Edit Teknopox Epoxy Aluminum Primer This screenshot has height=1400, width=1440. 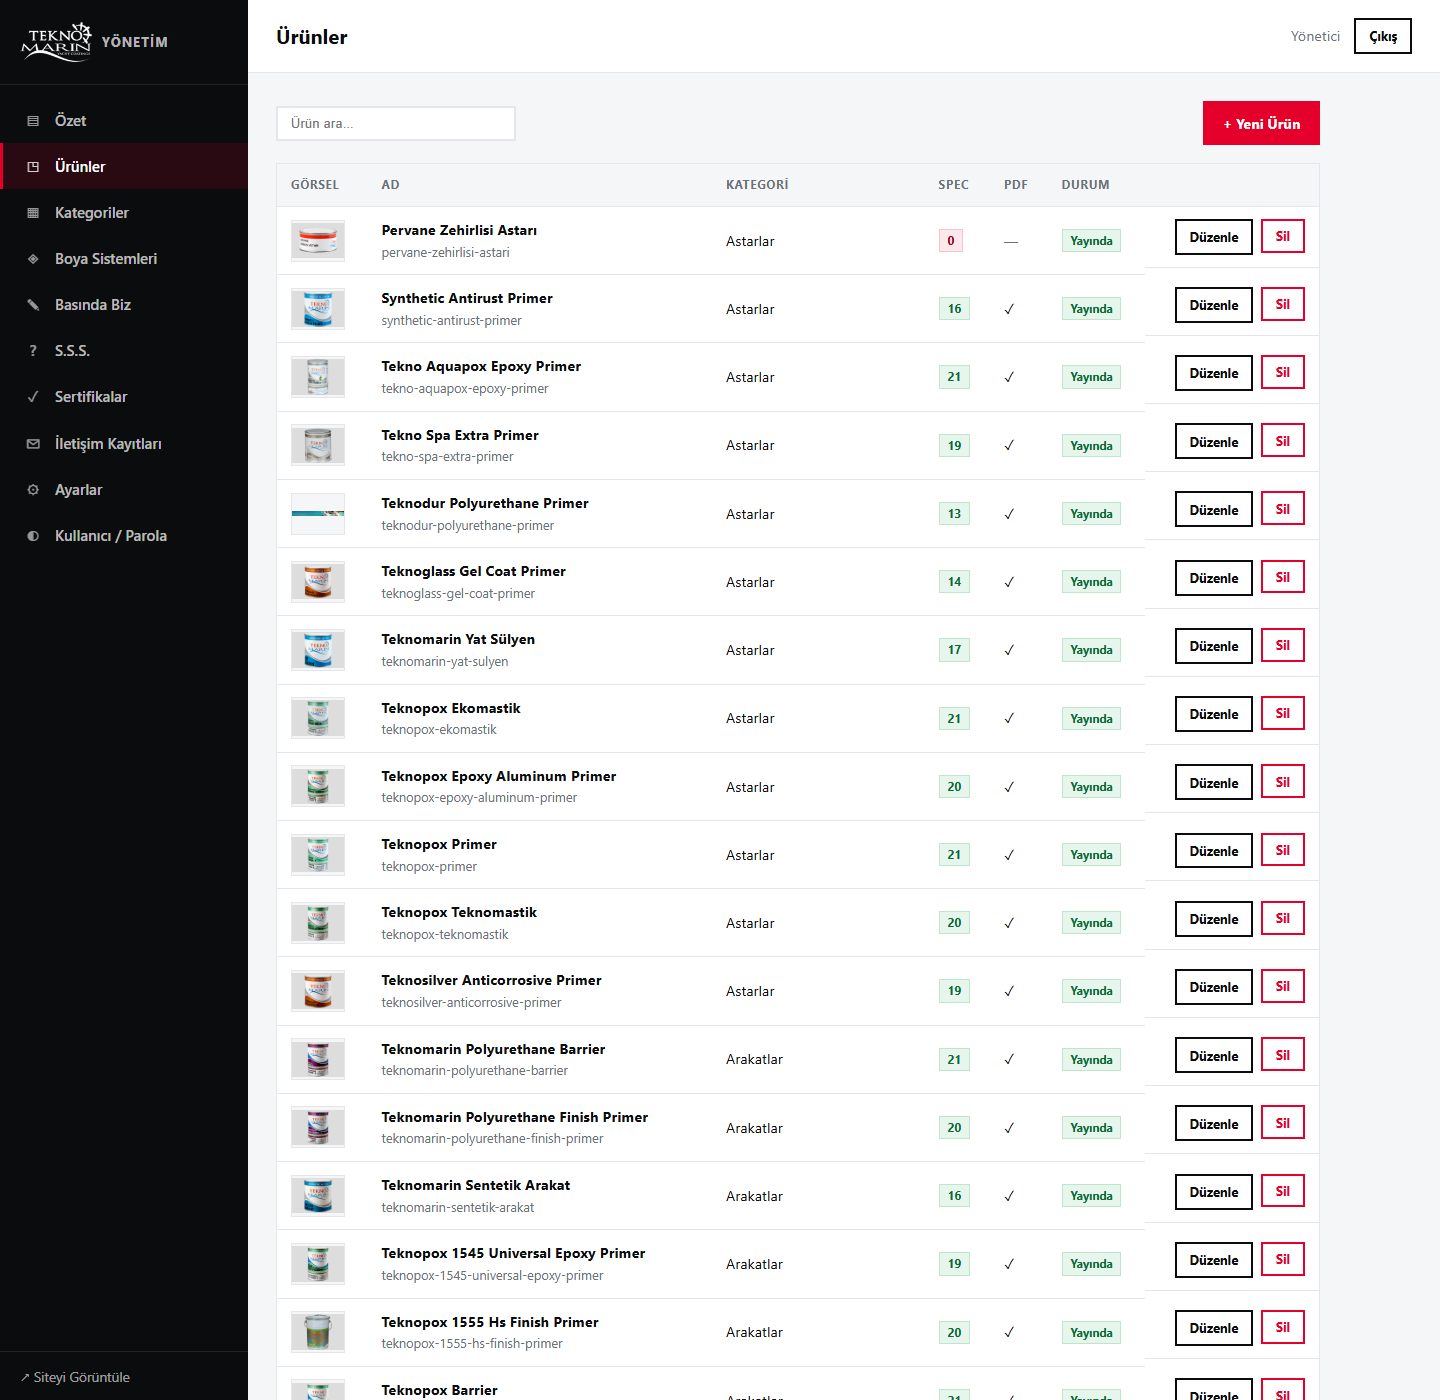(x=1214, y=783)
